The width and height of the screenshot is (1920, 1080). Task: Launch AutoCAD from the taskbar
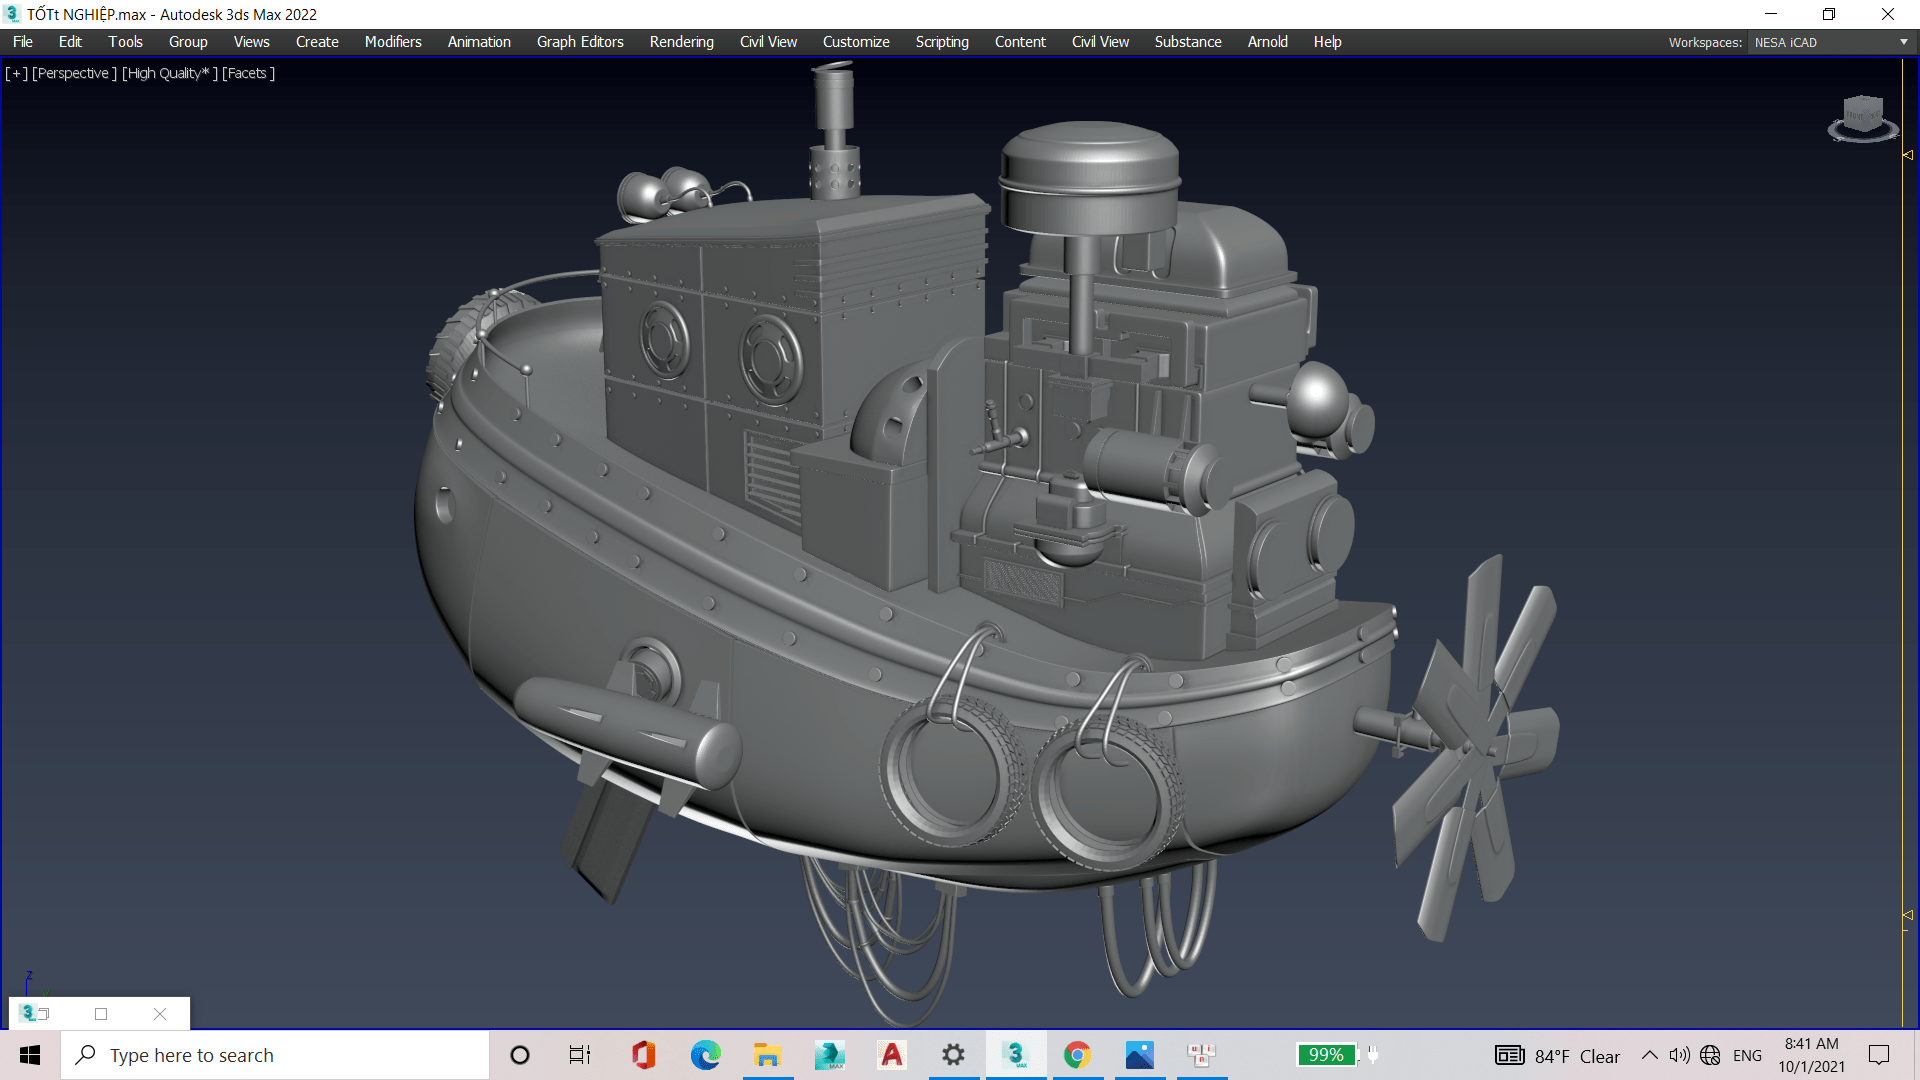pyautogui.click(x=891, y=1055)
